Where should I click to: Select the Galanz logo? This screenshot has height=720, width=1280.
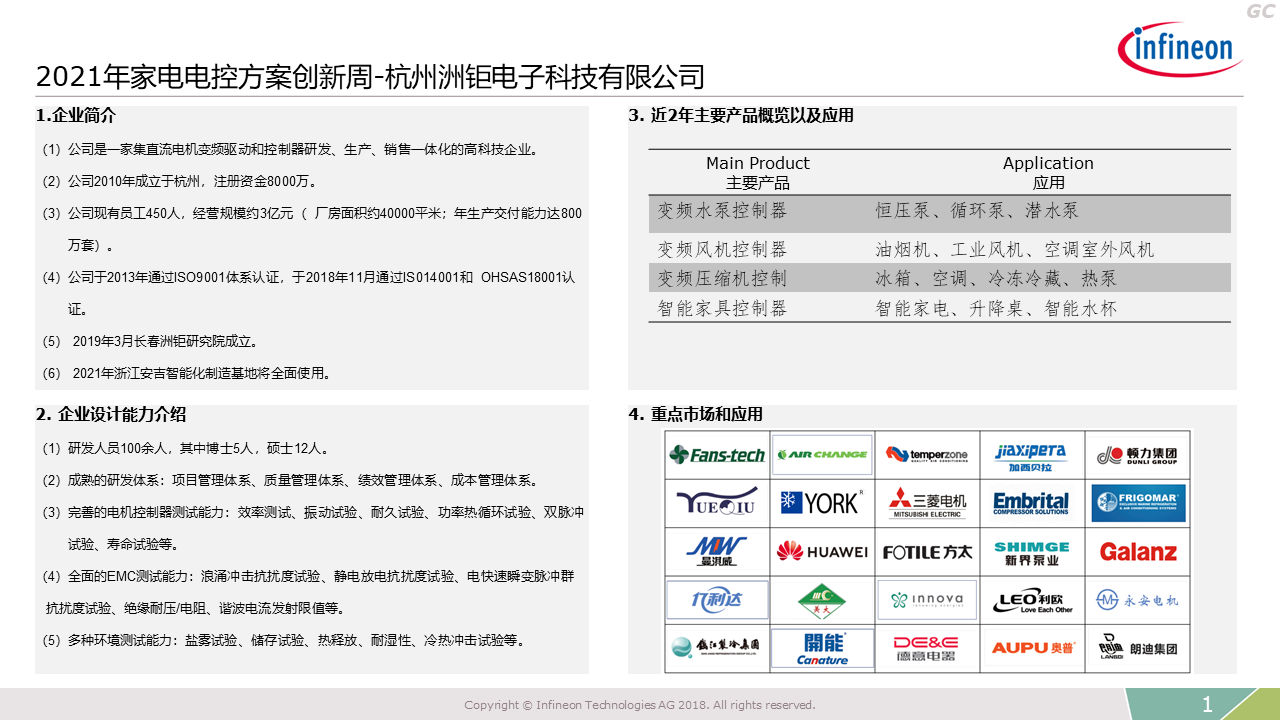point(1138,552)
